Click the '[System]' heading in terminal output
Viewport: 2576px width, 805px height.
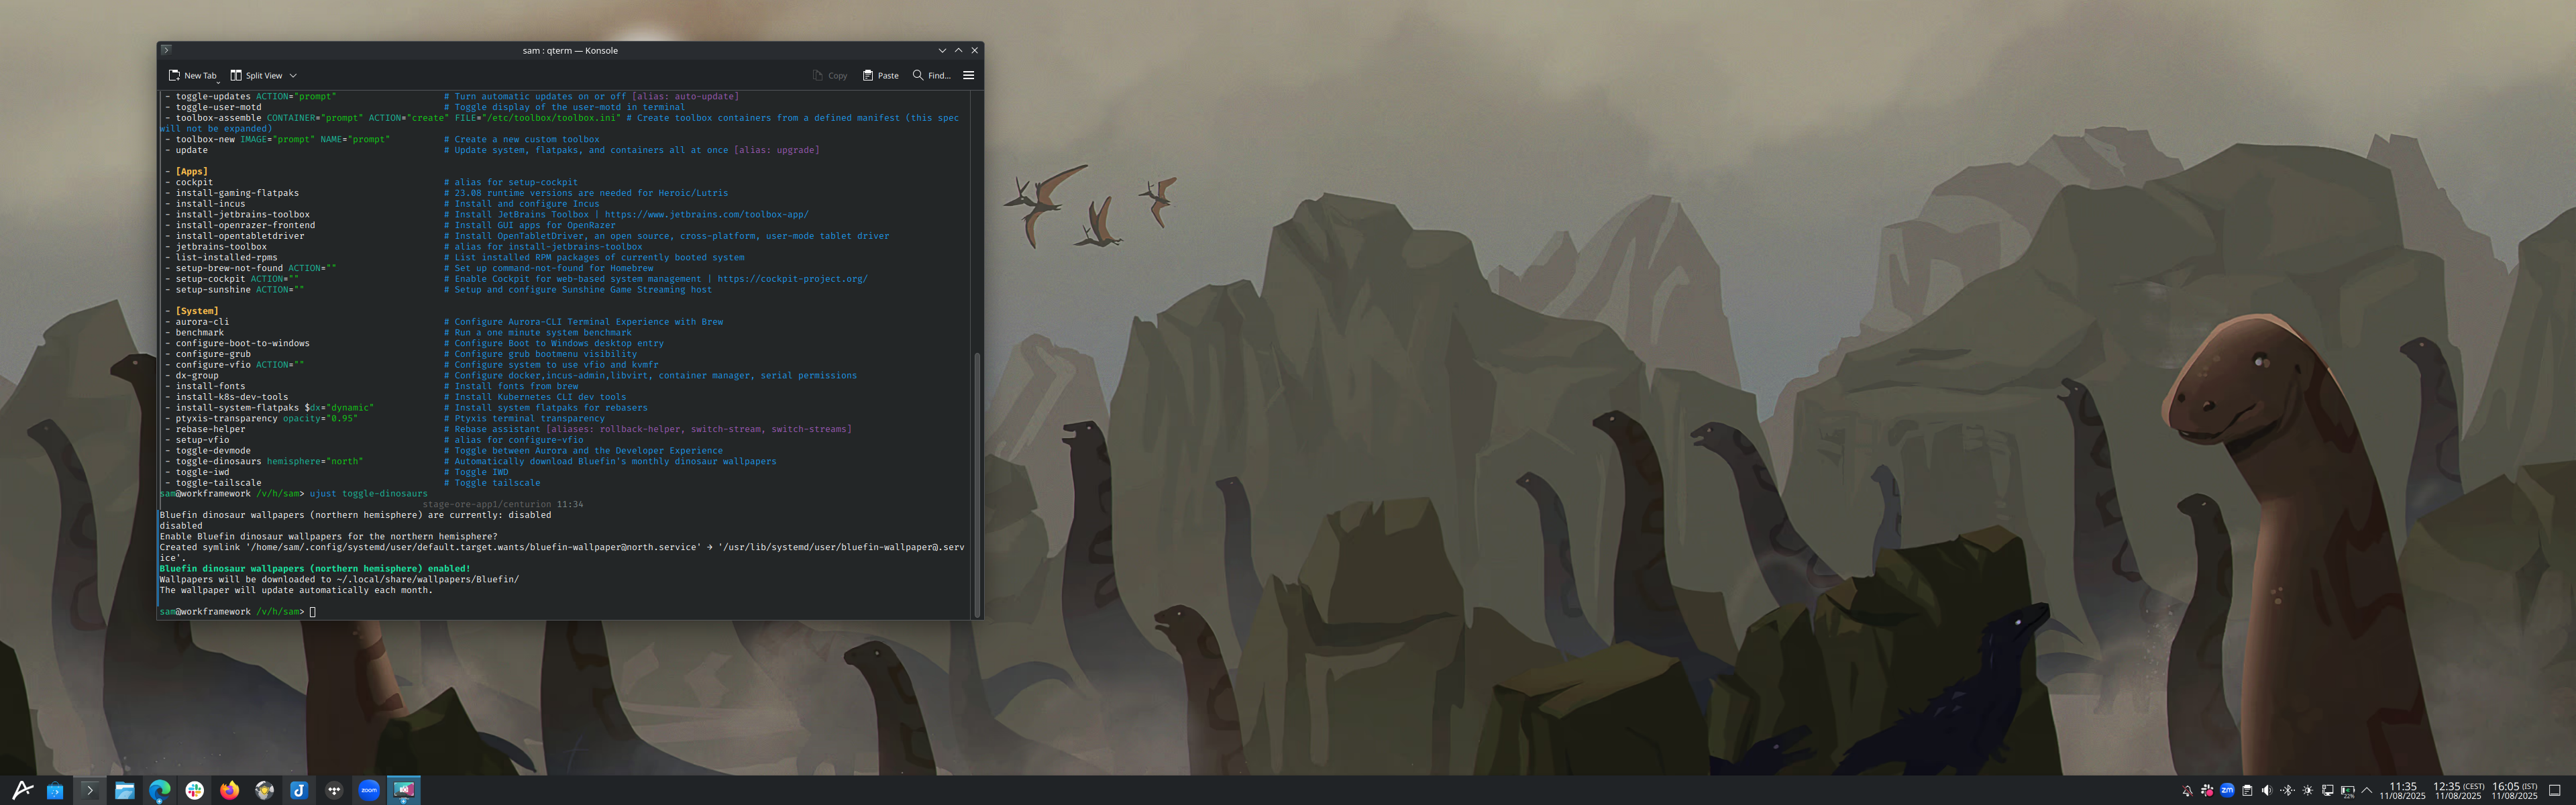(197, 311)
